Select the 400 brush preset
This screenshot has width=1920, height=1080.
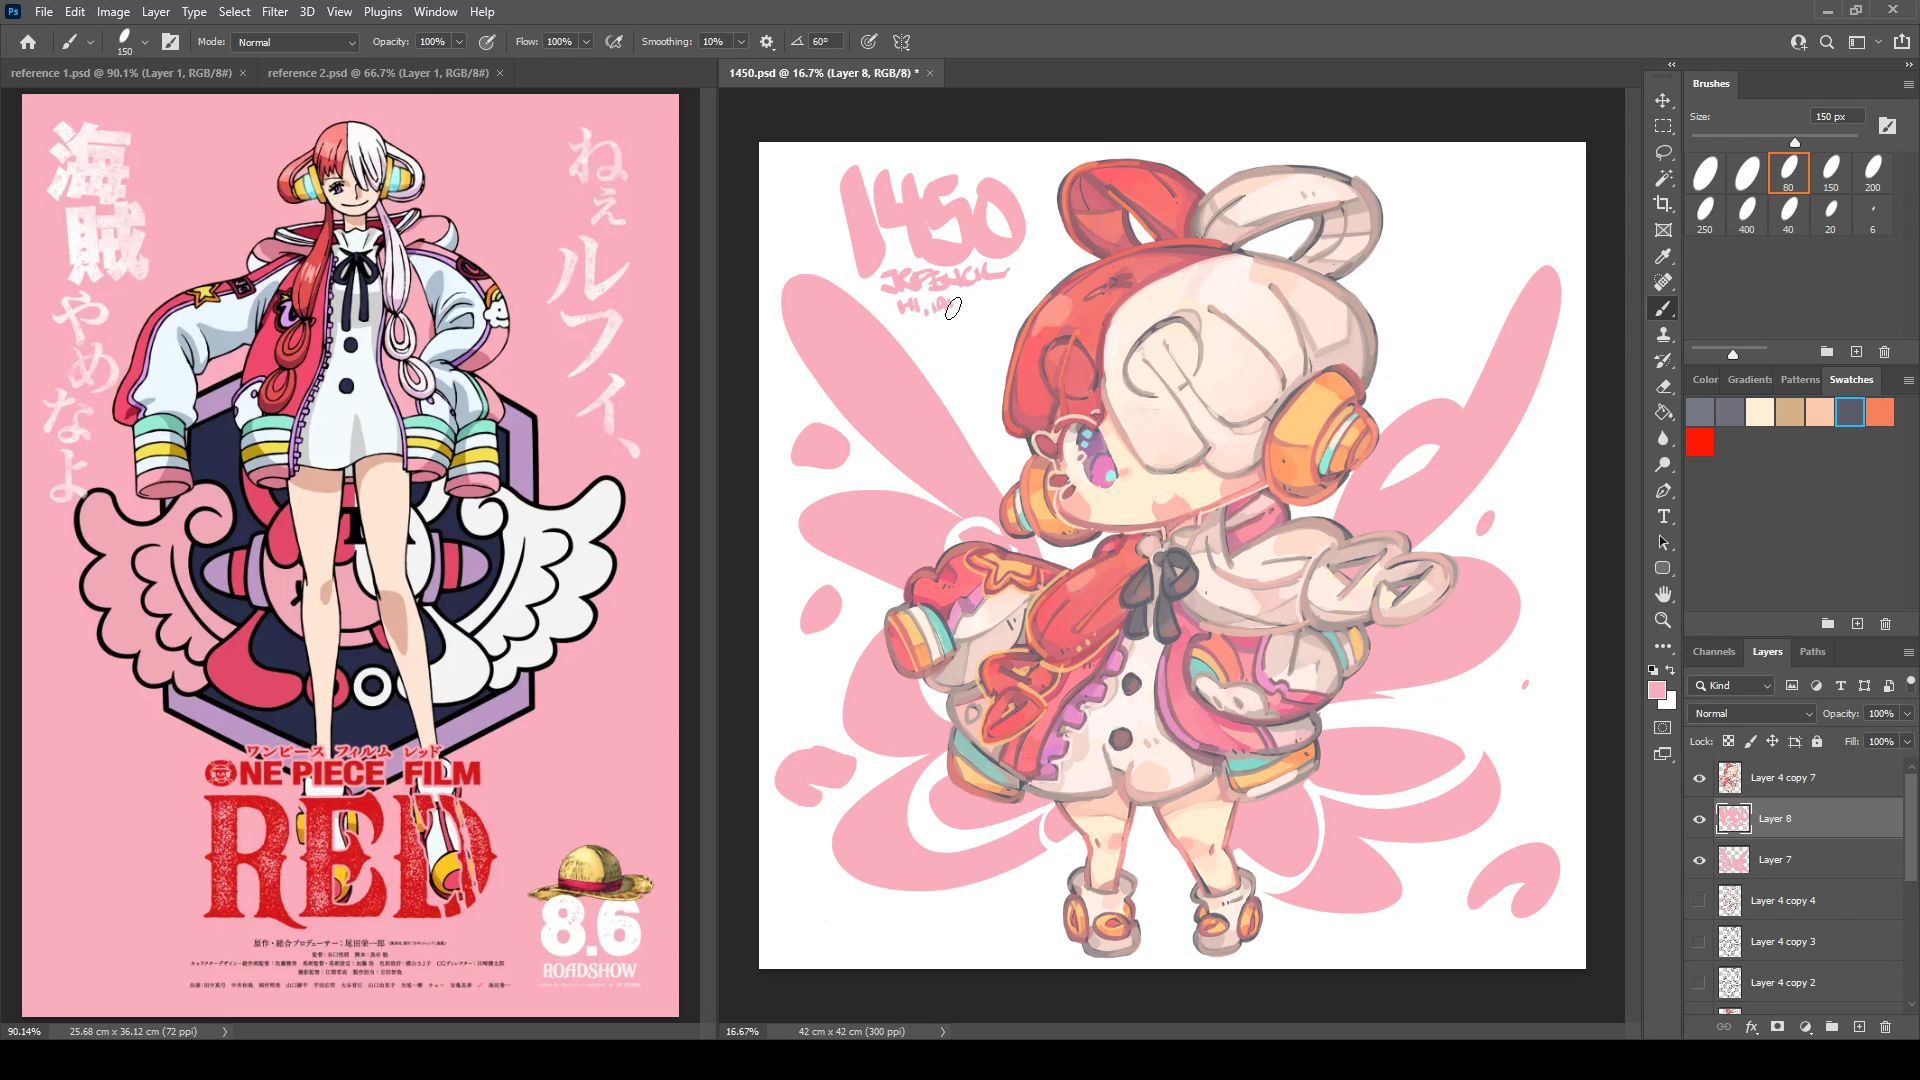pos(1746,215)
